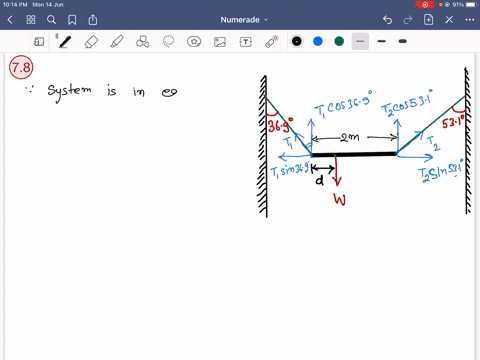Open the page thumbnails grid view

tap(31, 20)
